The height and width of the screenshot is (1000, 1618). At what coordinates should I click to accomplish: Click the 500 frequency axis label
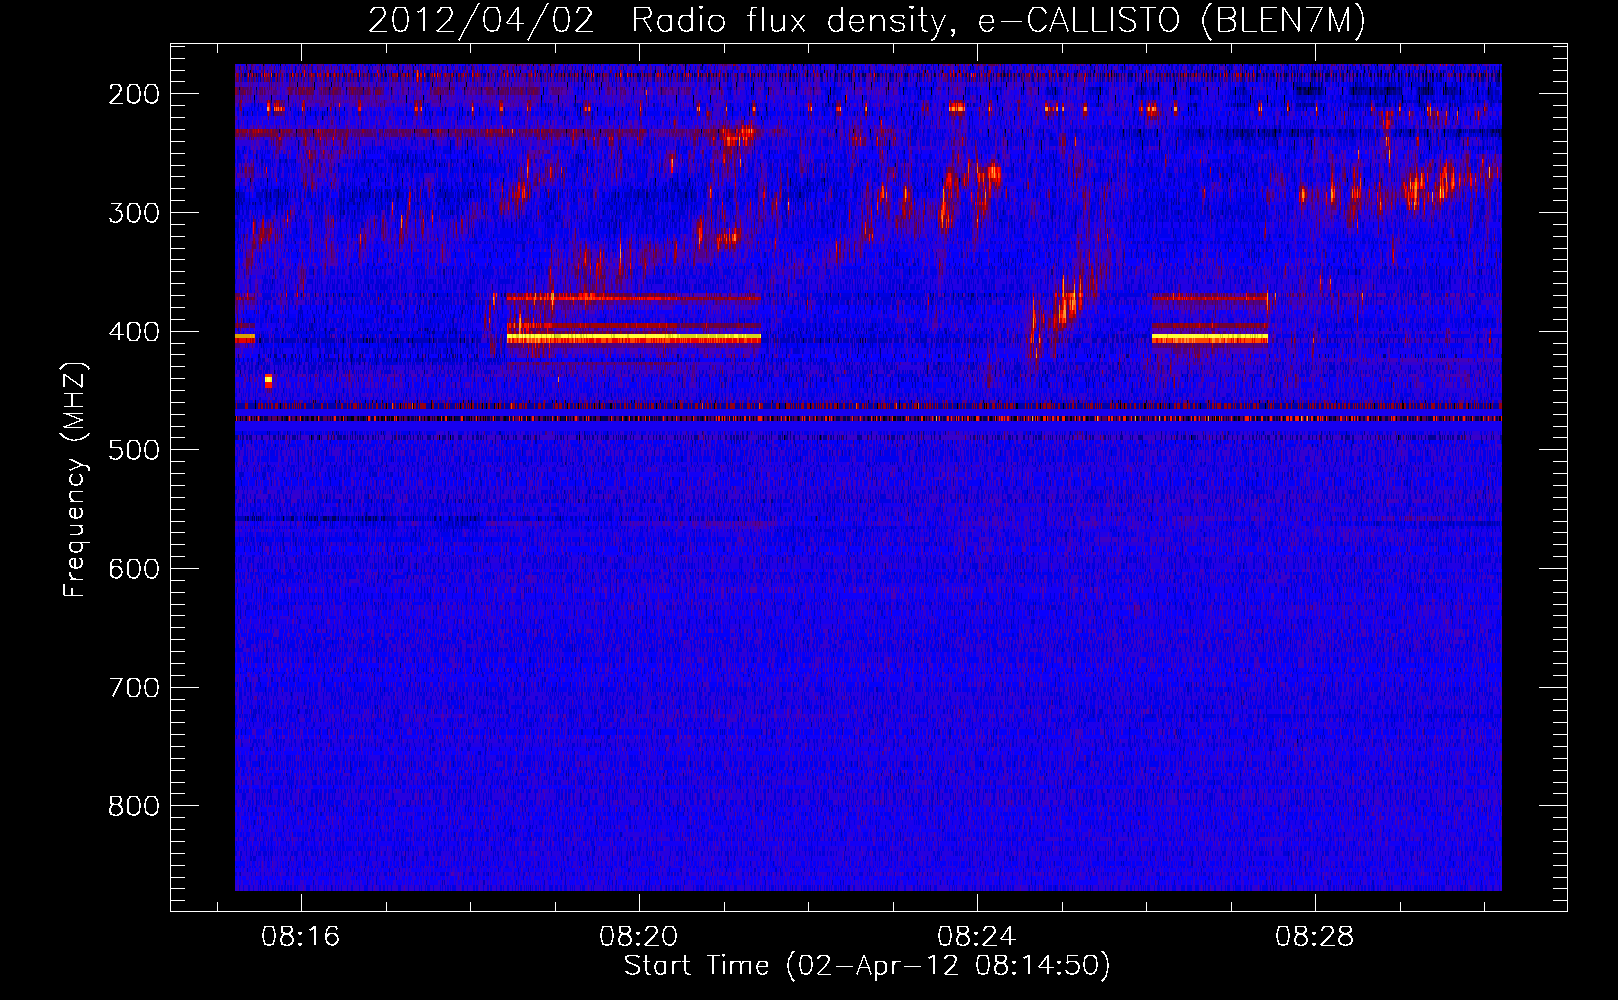[x=134, y=450]
